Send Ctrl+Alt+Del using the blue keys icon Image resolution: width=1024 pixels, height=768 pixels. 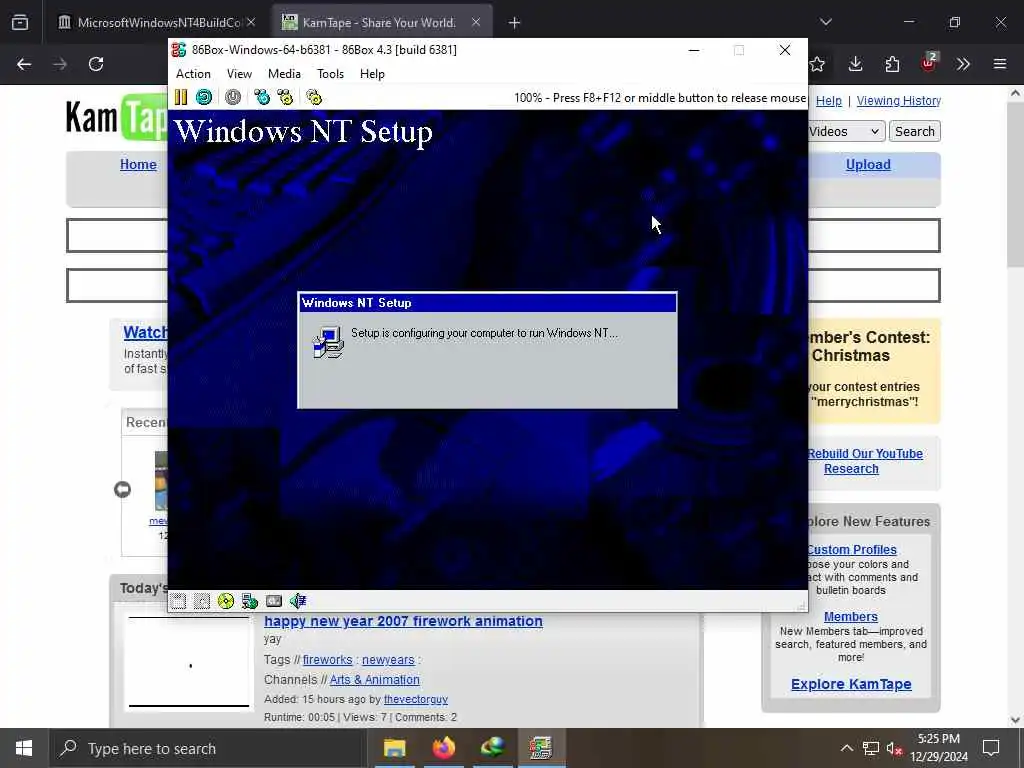coord(262,97)
